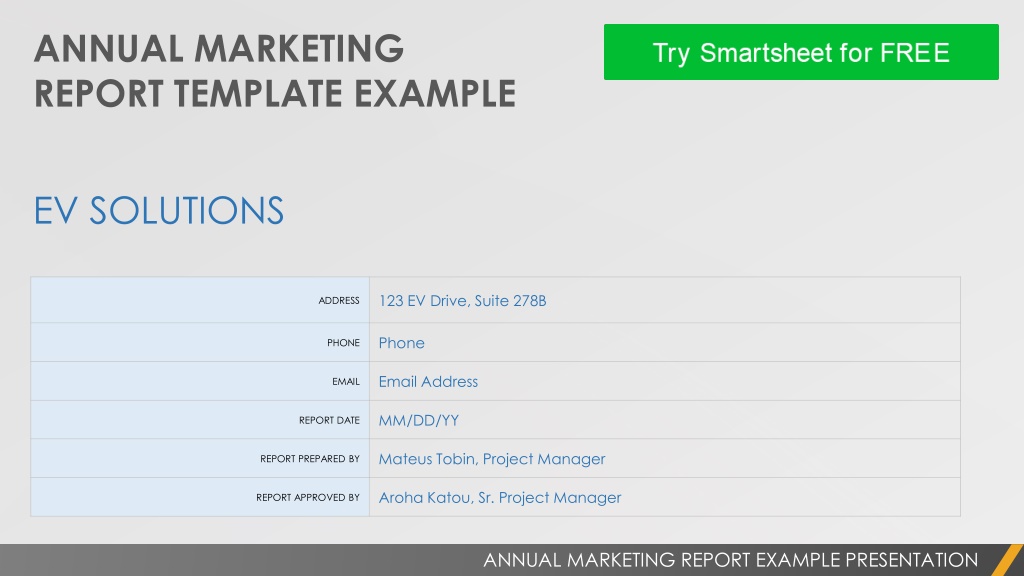Select the Email Address placeholder value
The width and height of the screenshot is (1024, 576).
tap(428, 381)
